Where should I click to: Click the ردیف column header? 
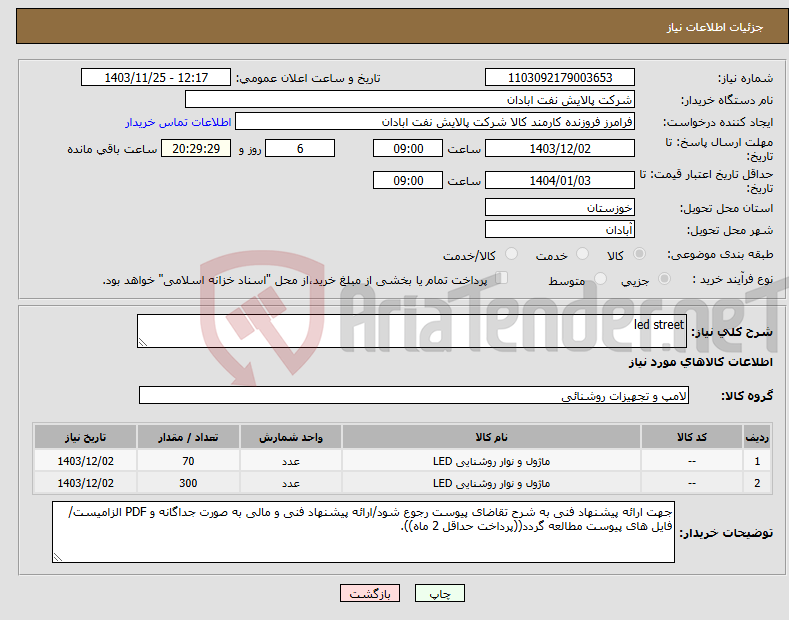pos(757,437)
